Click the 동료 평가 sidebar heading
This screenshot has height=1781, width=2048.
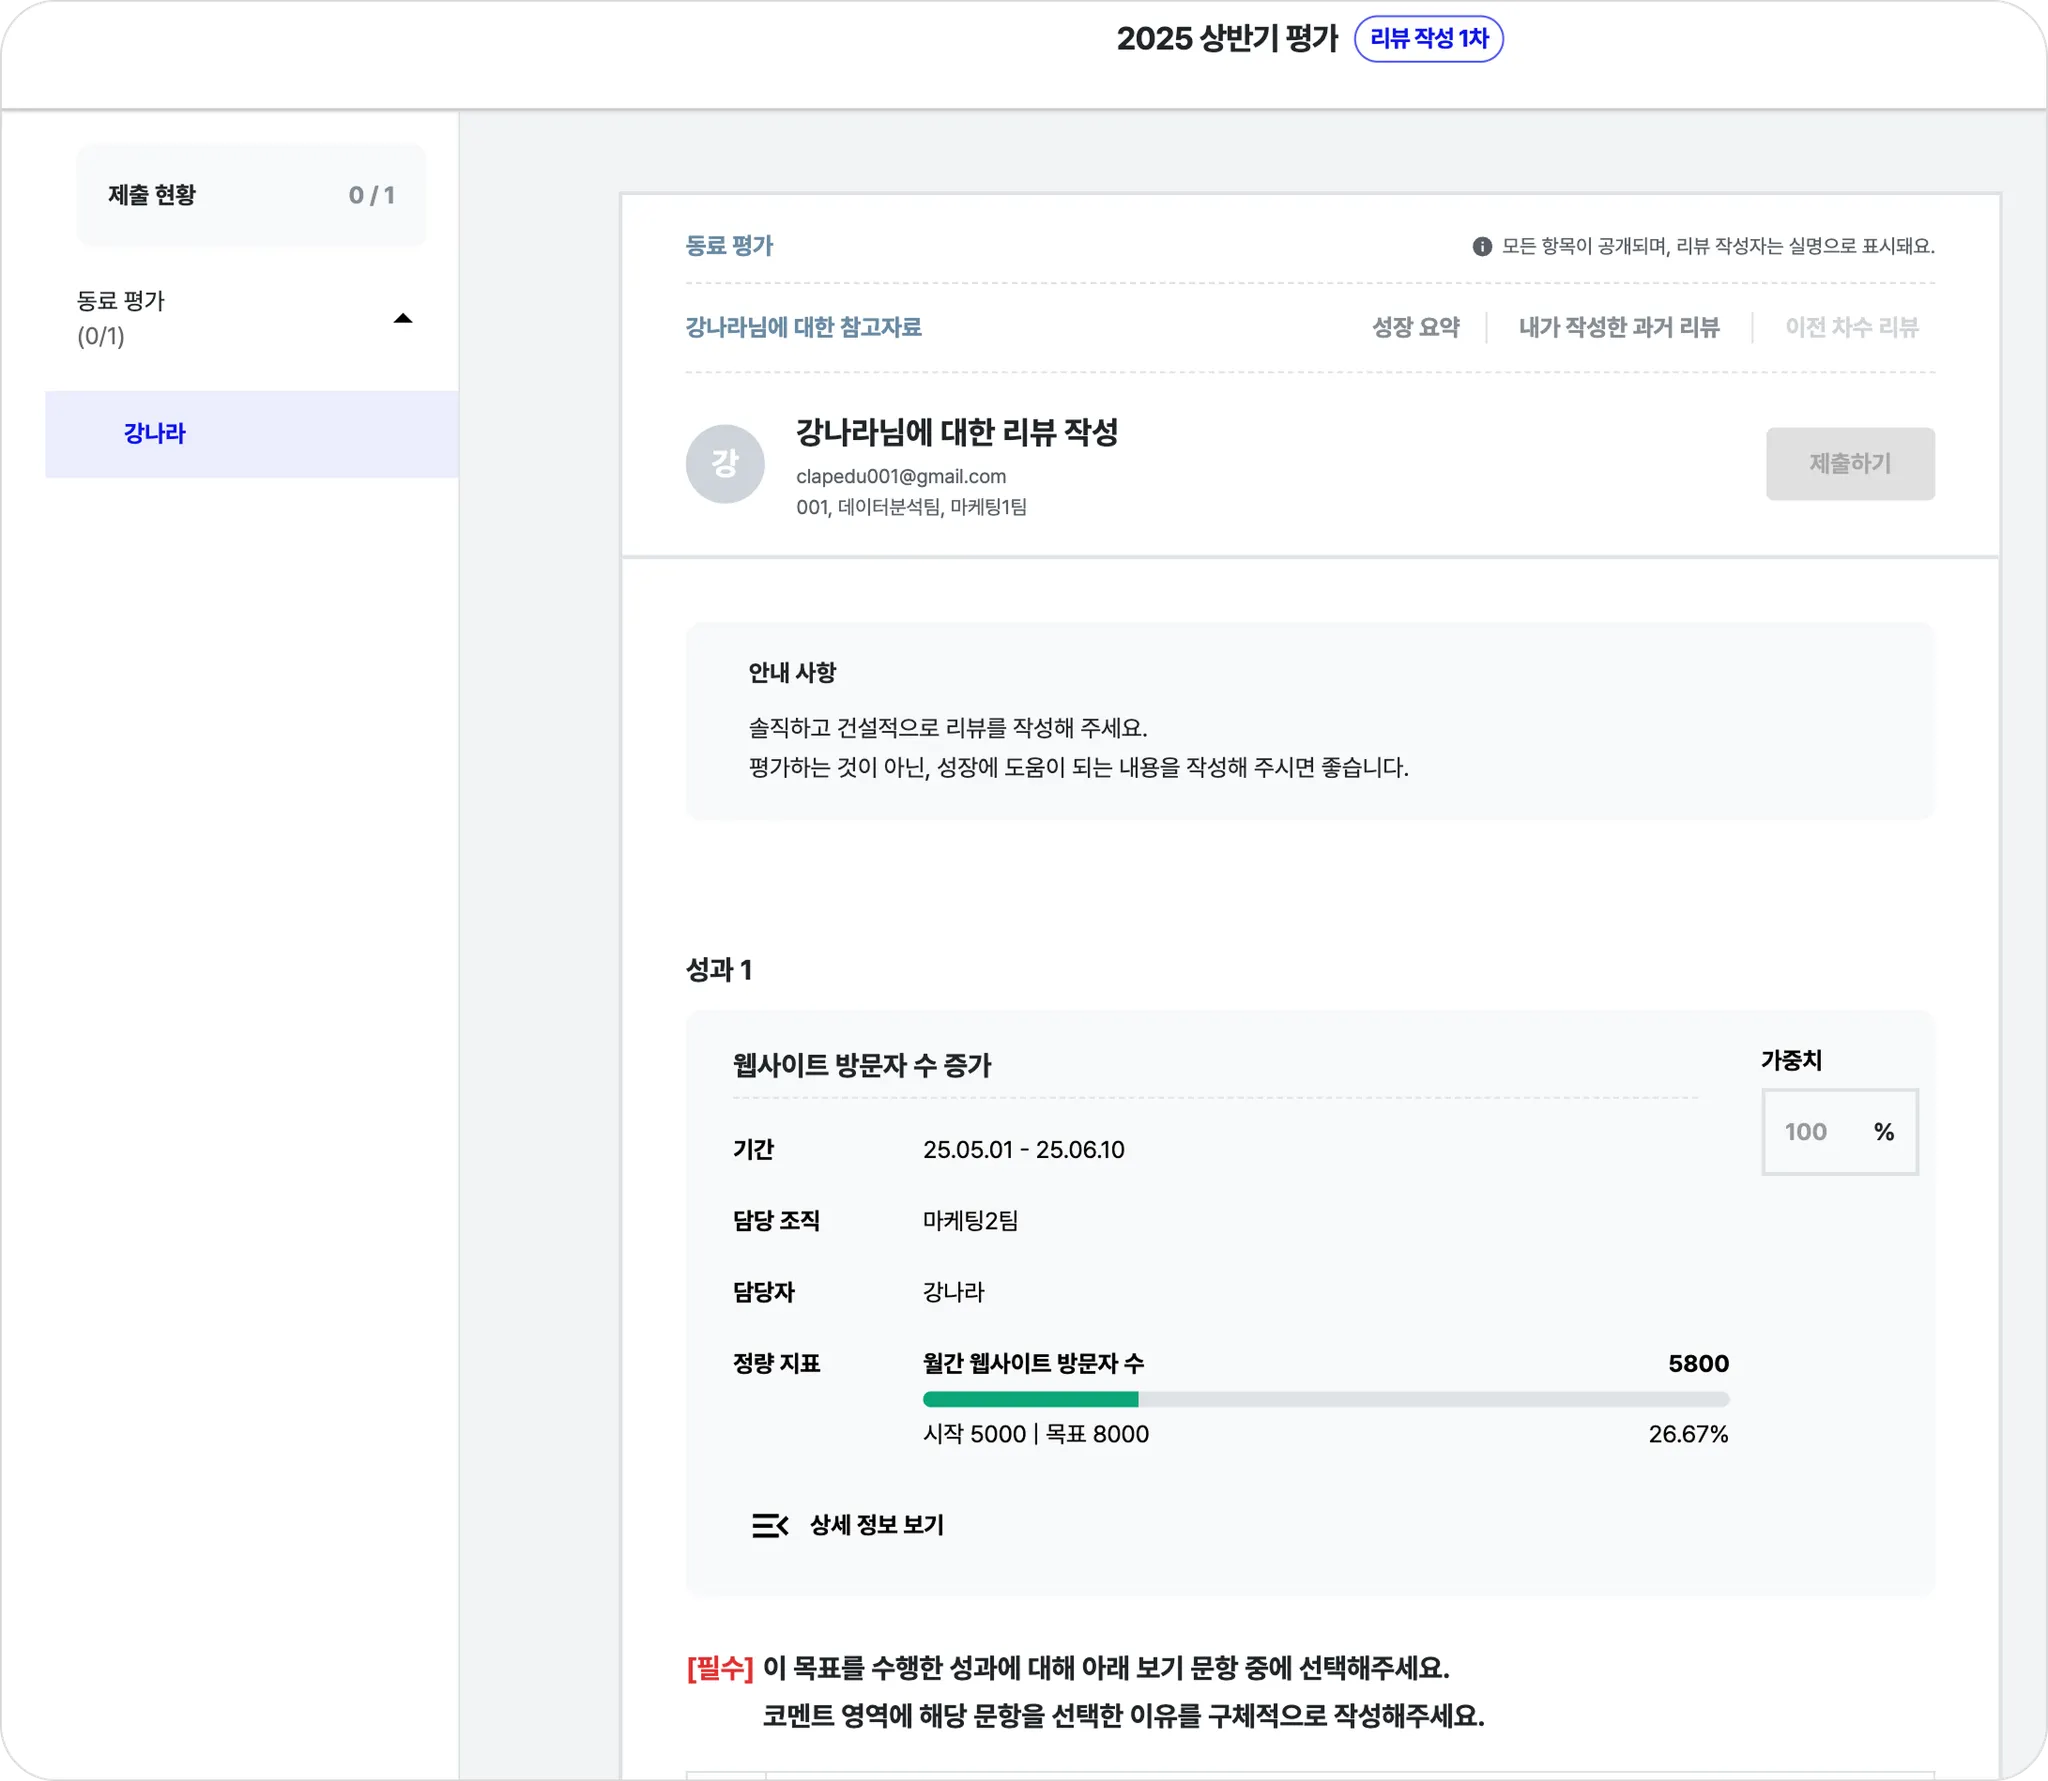(x=121, y=301)
